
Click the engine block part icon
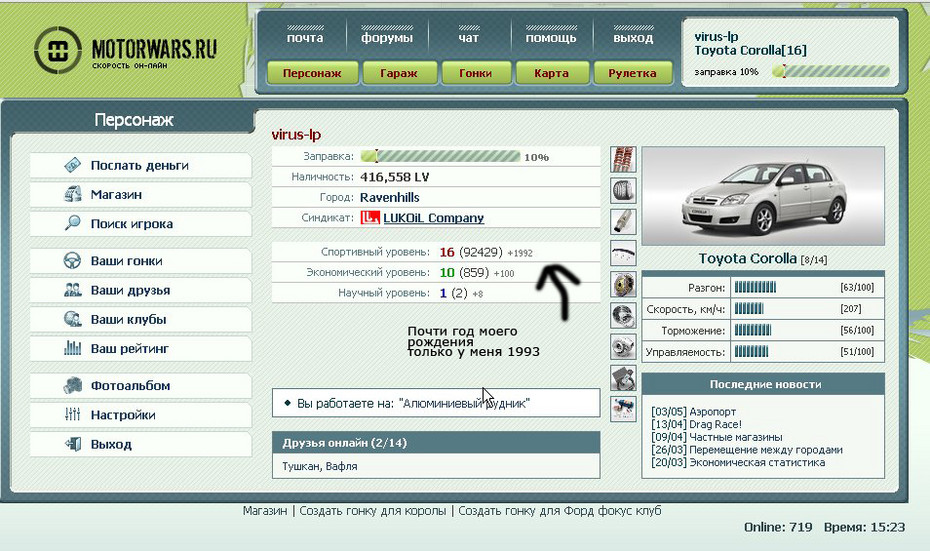623,377
